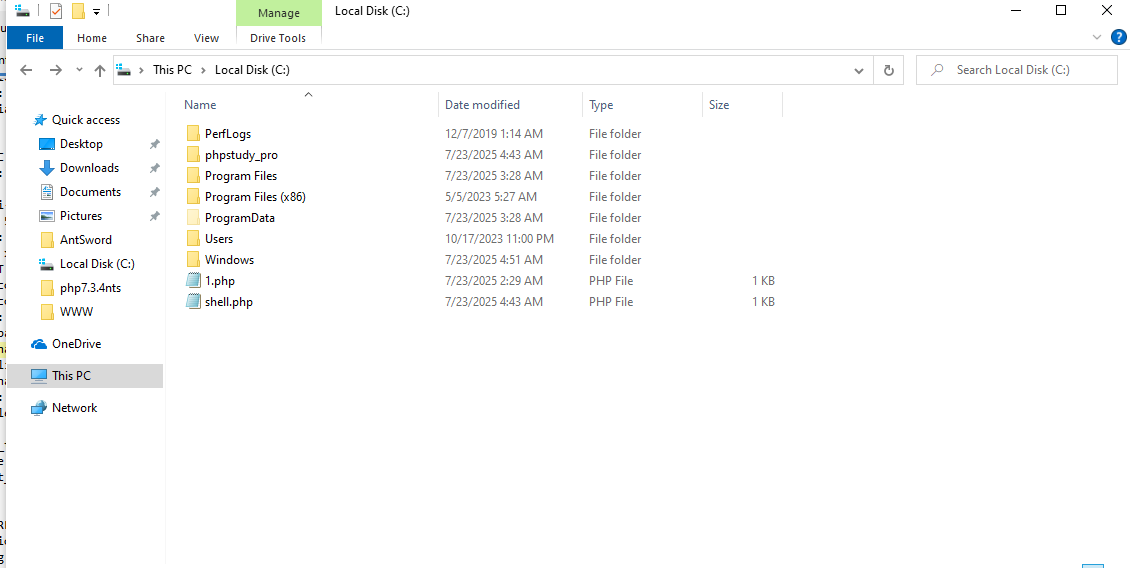Click the phpstudy_pro folder icon
Screen dimensions: 1131x568
point(193,154)
